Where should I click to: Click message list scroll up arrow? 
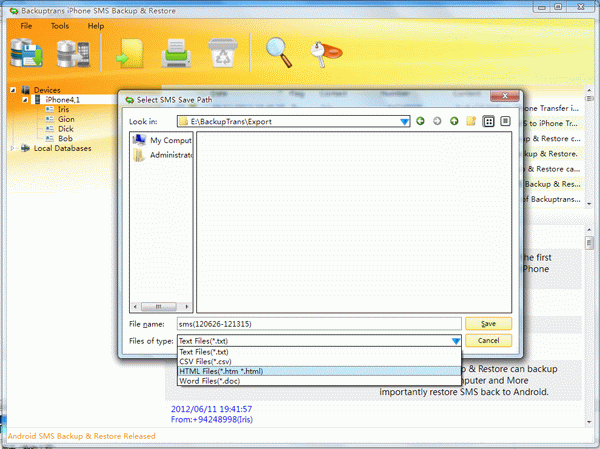coord(589,90)
